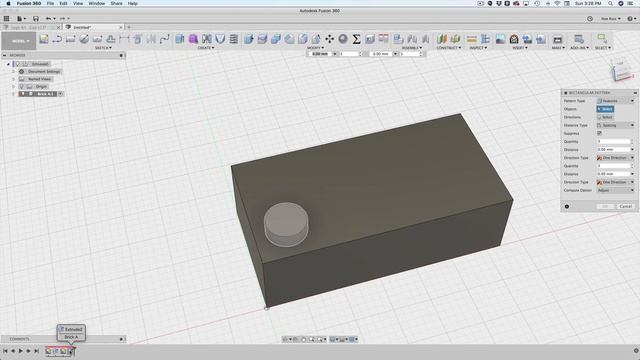
Task: Open macOS Spotlight search icon
Action: click(x=610, y=3)
